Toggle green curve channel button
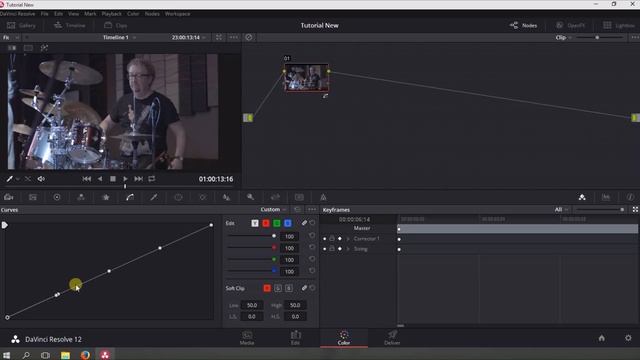This screenshot has height=360, width=640. pos(277,223)
